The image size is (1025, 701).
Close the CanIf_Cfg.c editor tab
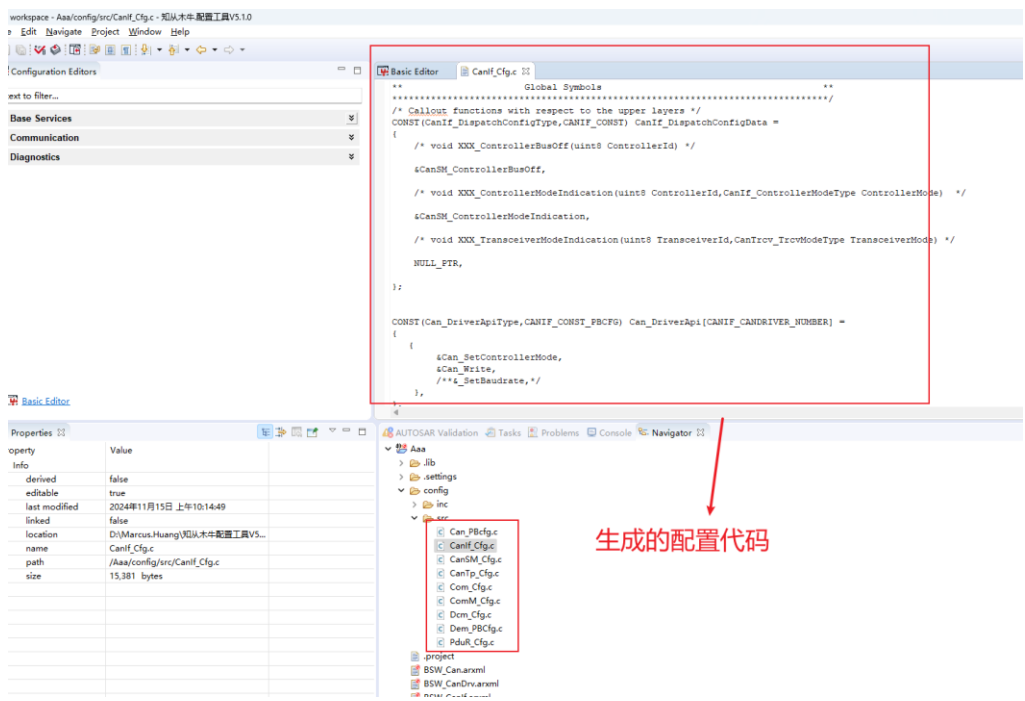pyautogui.click(x=527, y=71)
